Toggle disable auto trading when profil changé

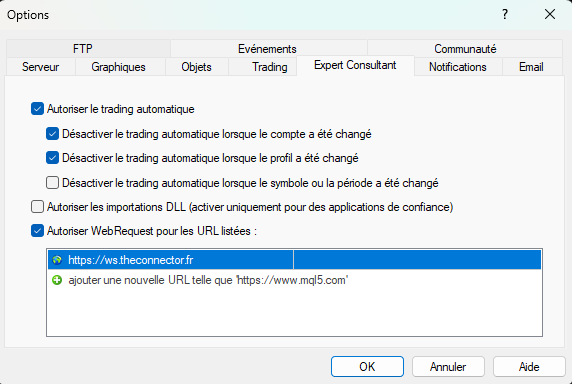(x=52, y=158)
